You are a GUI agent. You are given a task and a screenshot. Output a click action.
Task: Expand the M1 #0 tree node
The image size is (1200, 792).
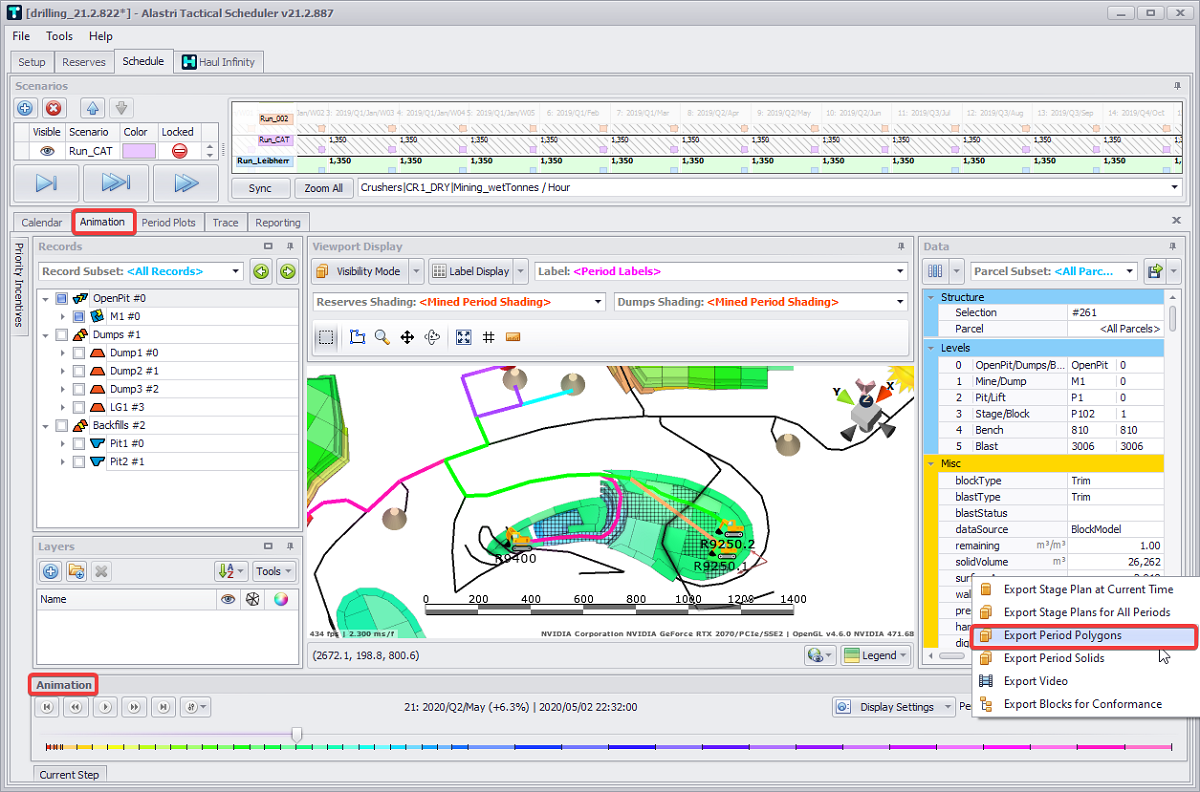click(63, 317)
